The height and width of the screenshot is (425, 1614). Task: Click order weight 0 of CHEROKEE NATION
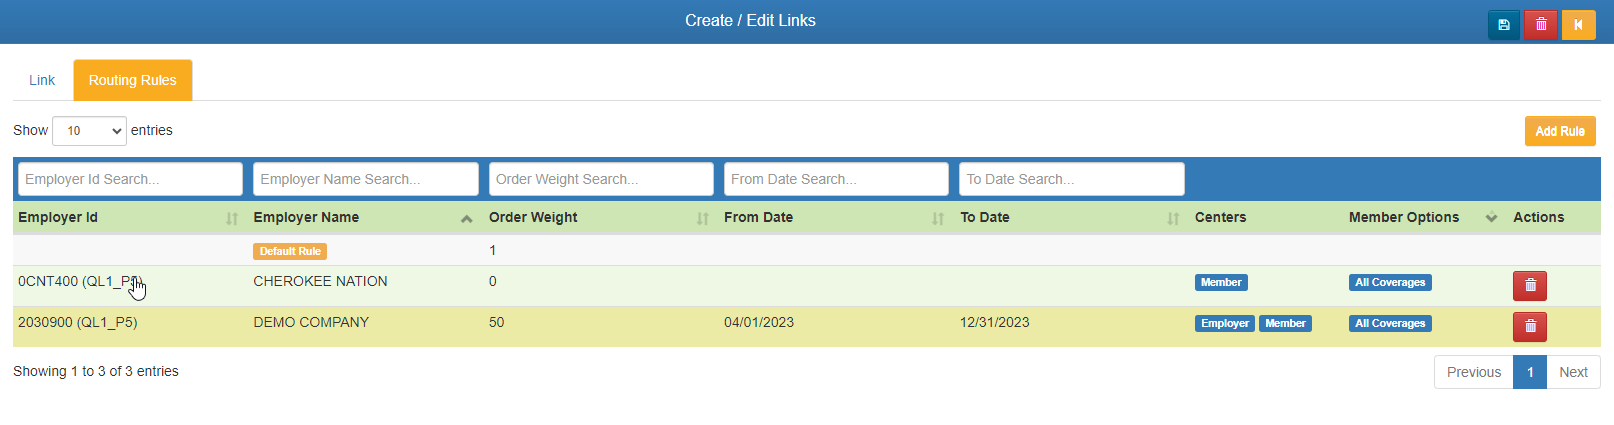[493, 282]
